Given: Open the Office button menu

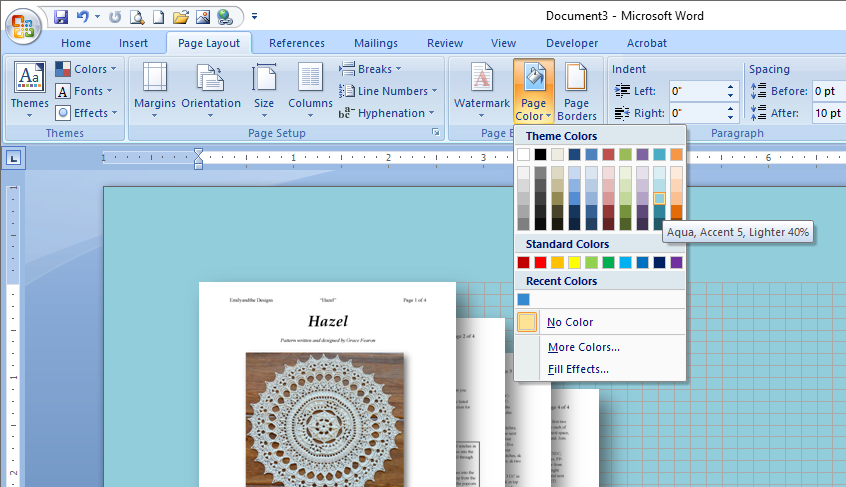Looking at the screenshot, I should coord(23,25).
